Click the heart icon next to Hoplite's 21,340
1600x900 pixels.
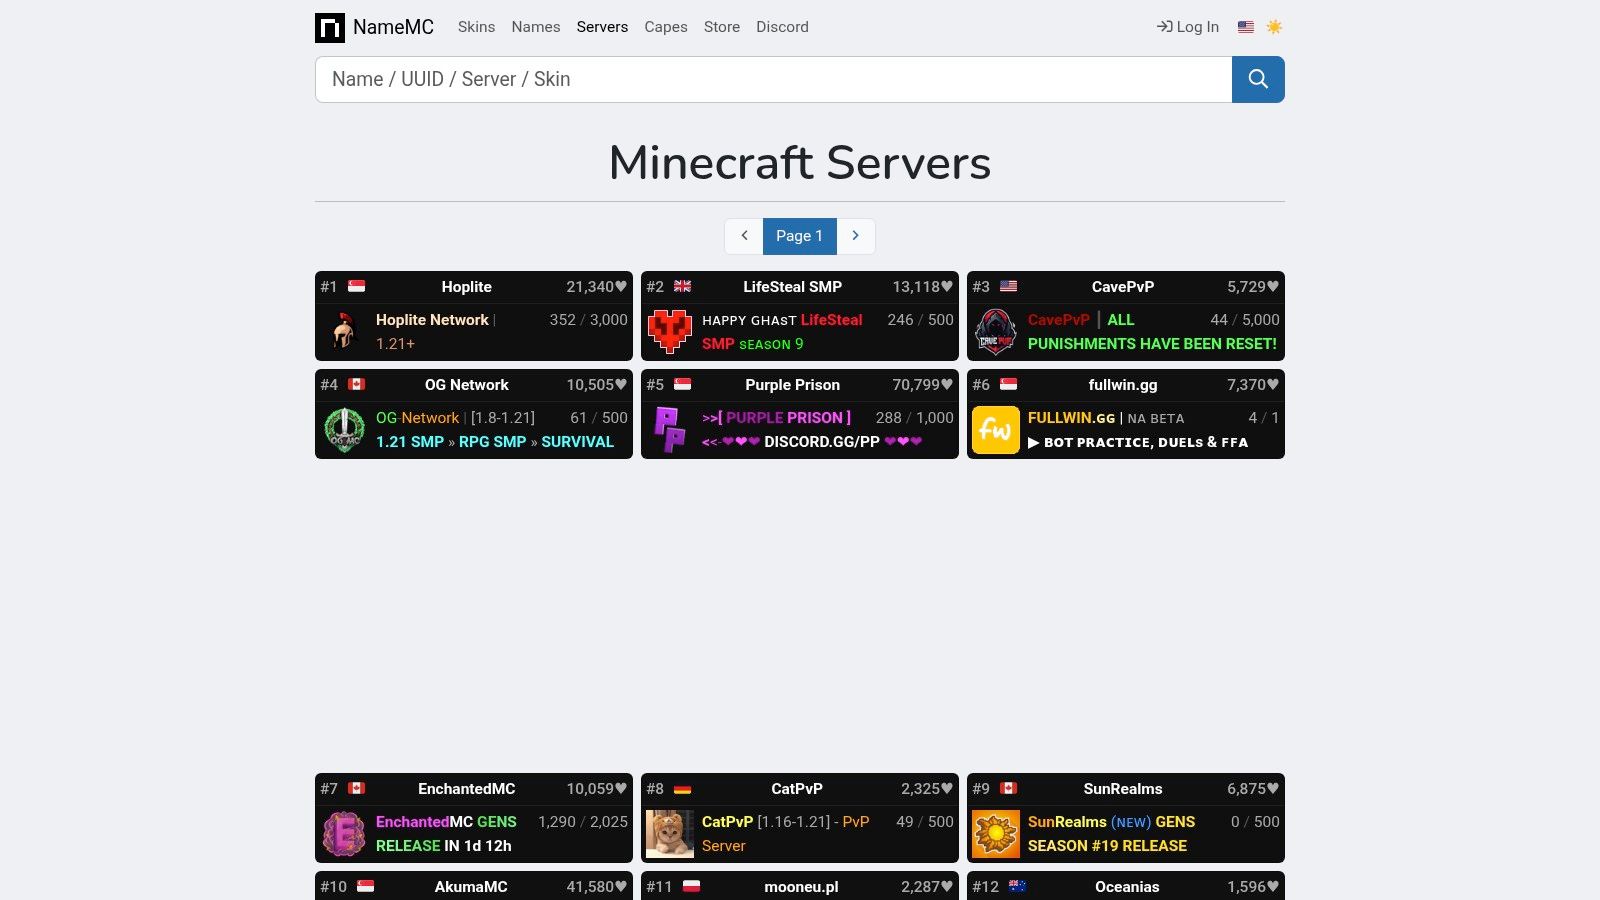coord(621,287)
